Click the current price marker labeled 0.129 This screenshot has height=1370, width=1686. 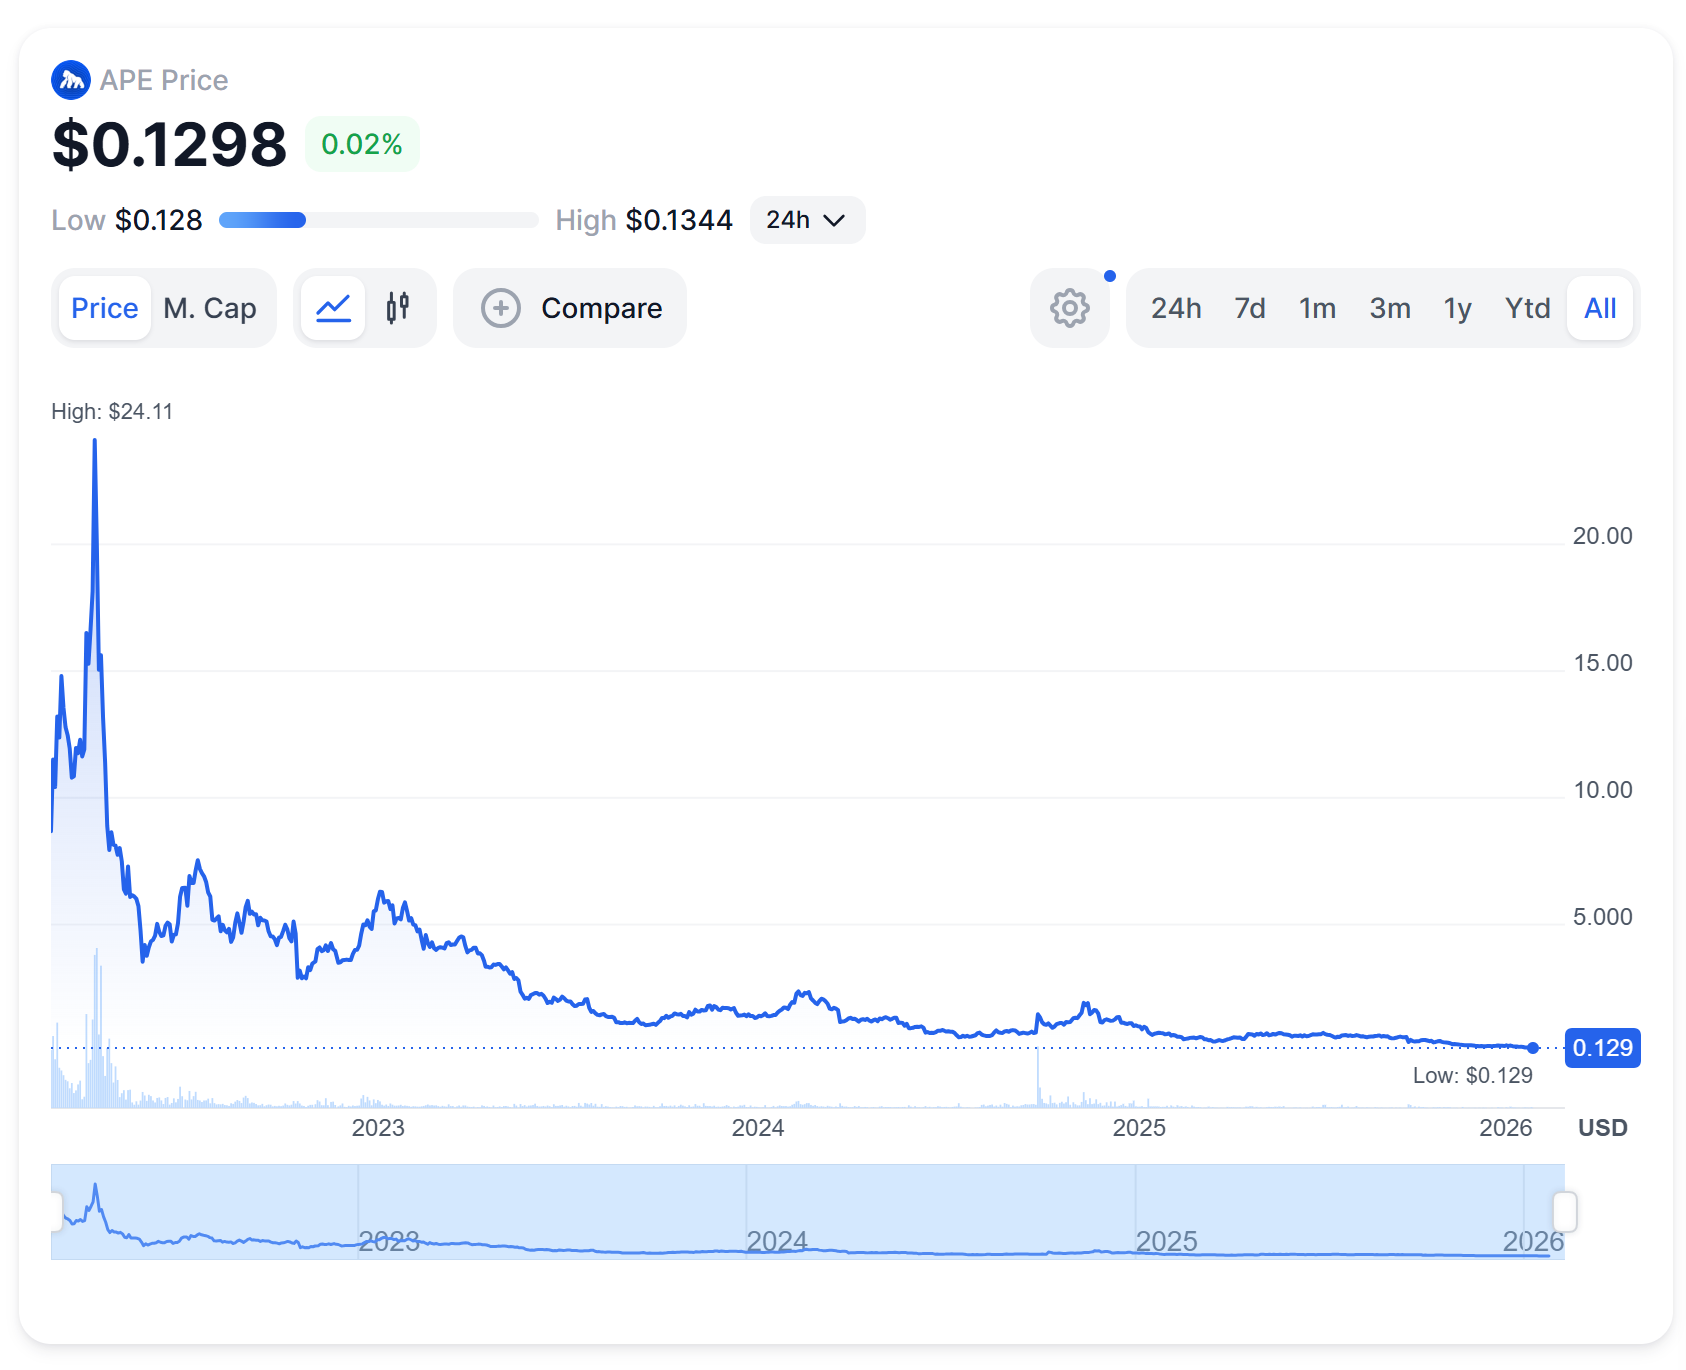pyautogui.click(x=1602, y=1049)
